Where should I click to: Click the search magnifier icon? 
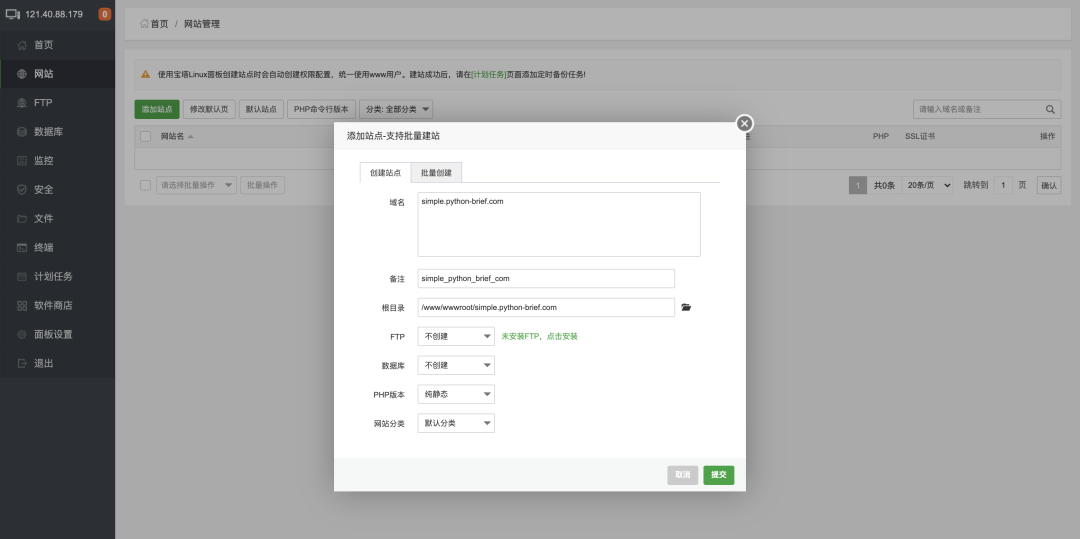(1050, 109)
